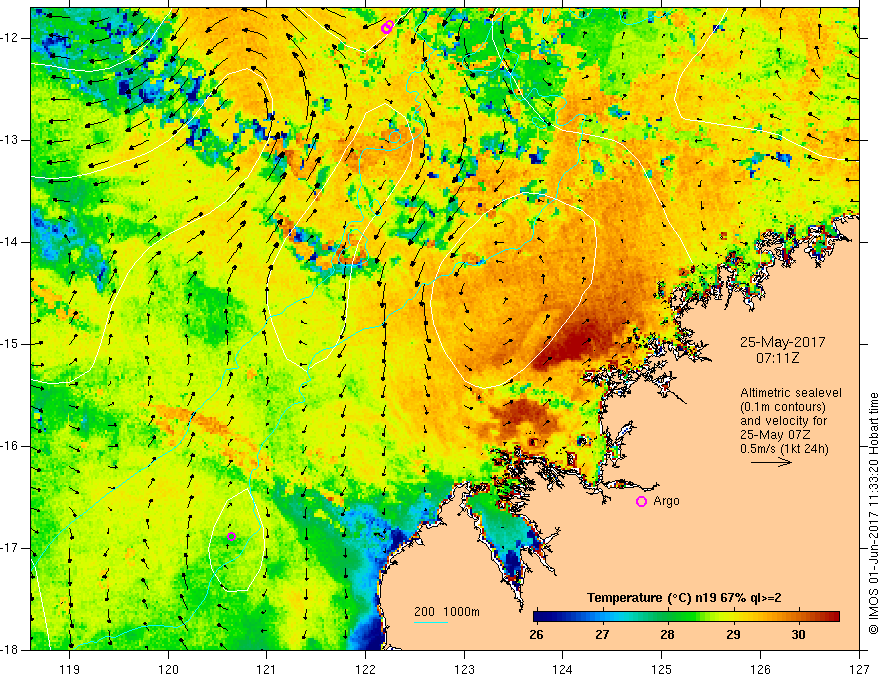The width and height of the screenshot is (880, 680).
Task: Click the colorbar tick label "27"
Action: [x=602, y=635]
